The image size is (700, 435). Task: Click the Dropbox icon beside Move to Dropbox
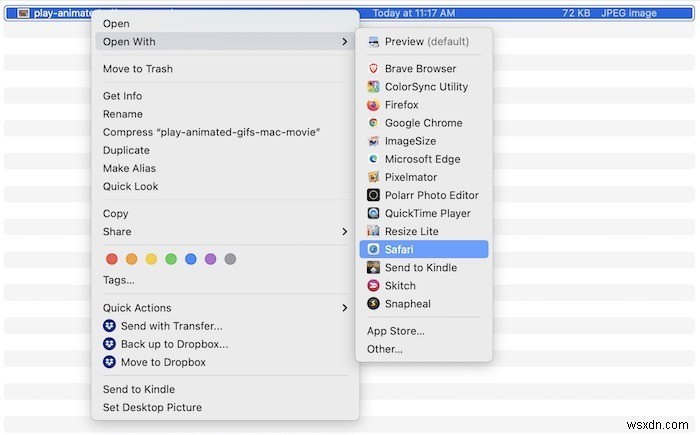[110, 362]
